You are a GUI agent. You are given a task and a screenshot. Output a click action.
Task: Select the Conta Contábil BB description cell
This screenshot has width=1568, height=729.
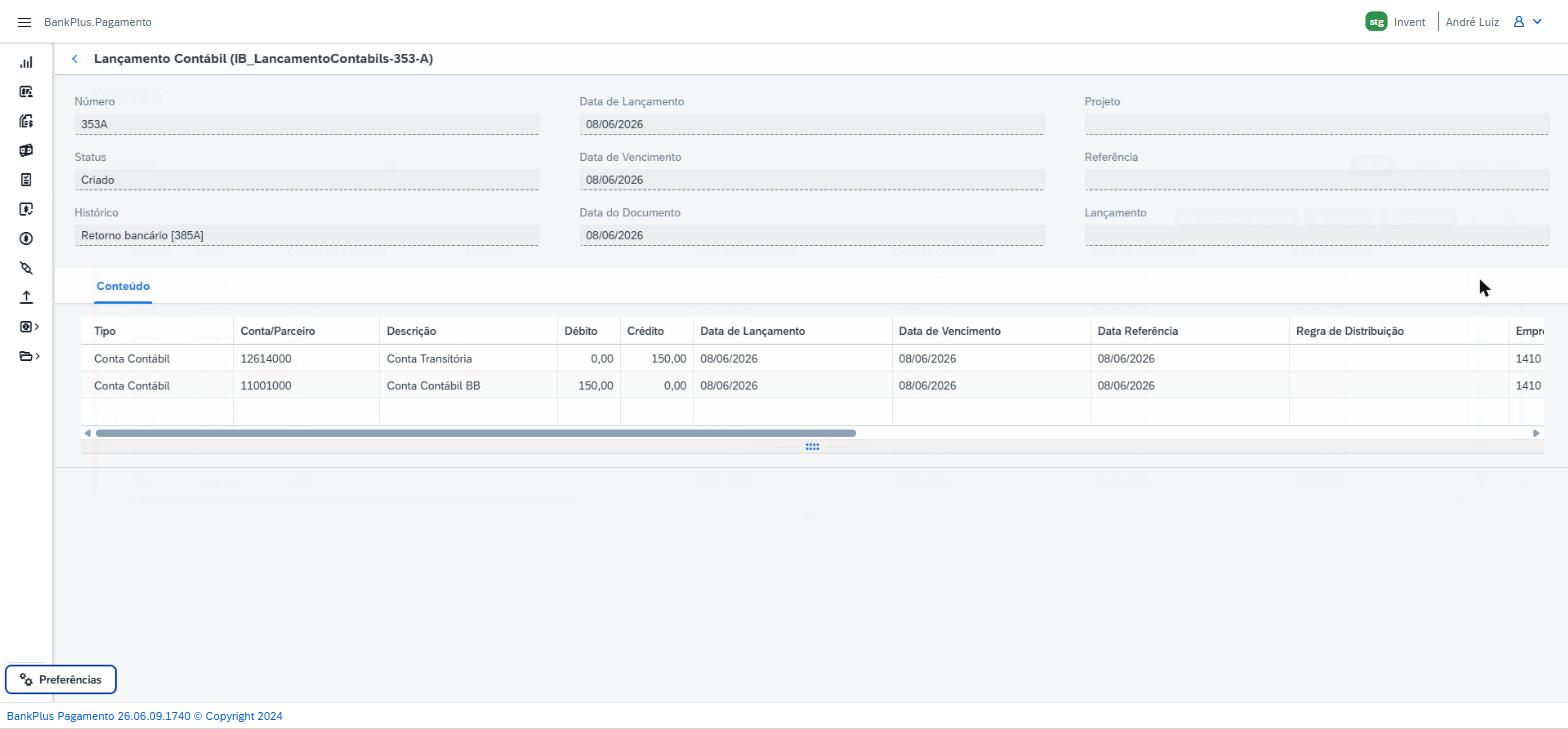[468, 386]
